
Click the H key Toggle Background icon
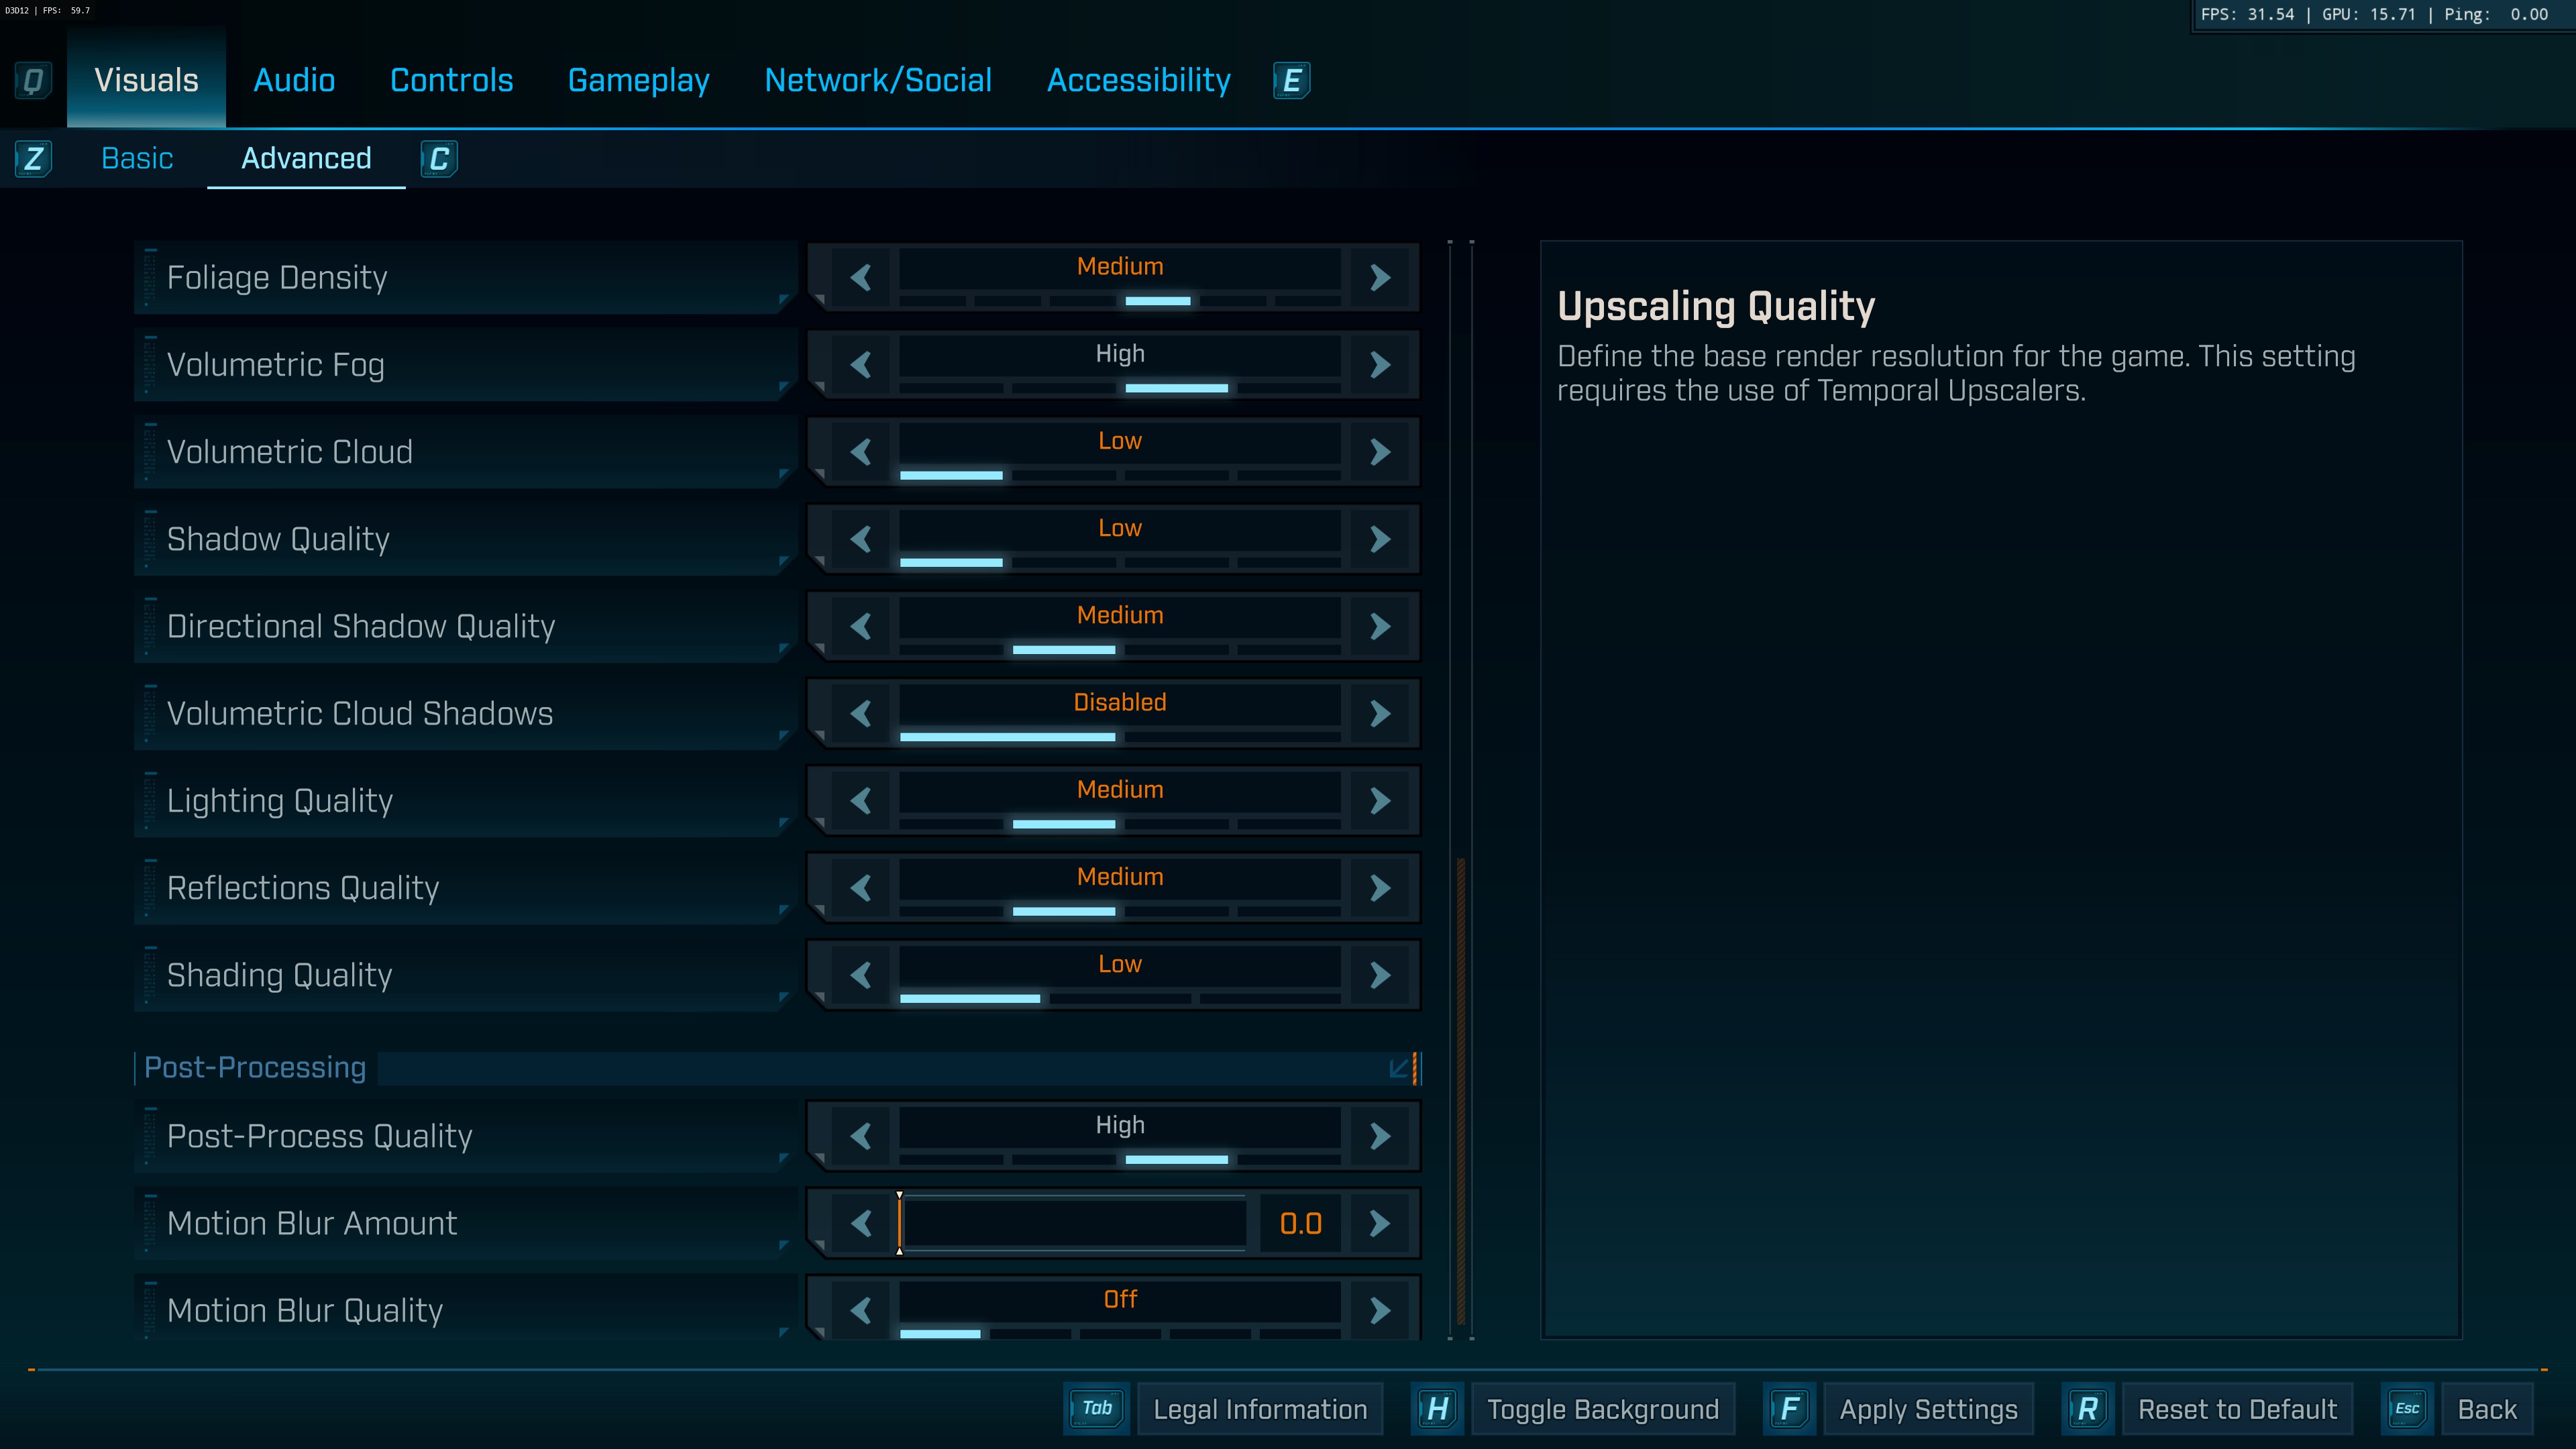click(1437, 1409)
